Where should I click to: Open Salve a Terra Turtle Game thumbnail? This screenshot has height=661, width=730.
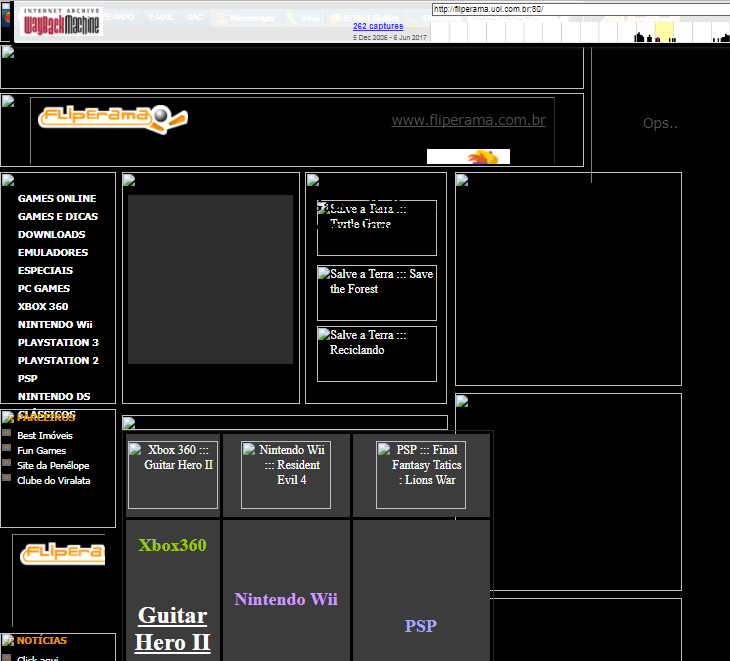click(377, 228)
